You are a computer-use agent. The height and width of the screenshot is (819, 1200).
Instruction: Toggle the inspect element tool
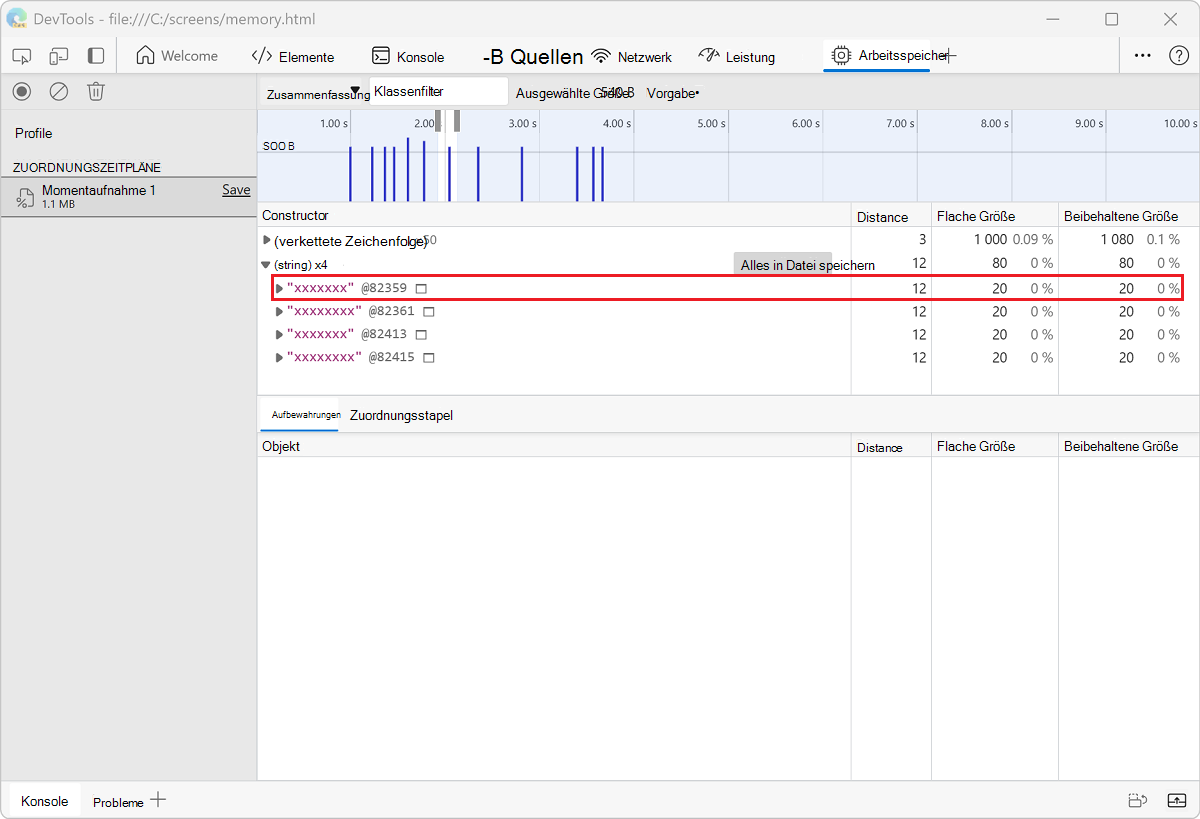point(22,56)
